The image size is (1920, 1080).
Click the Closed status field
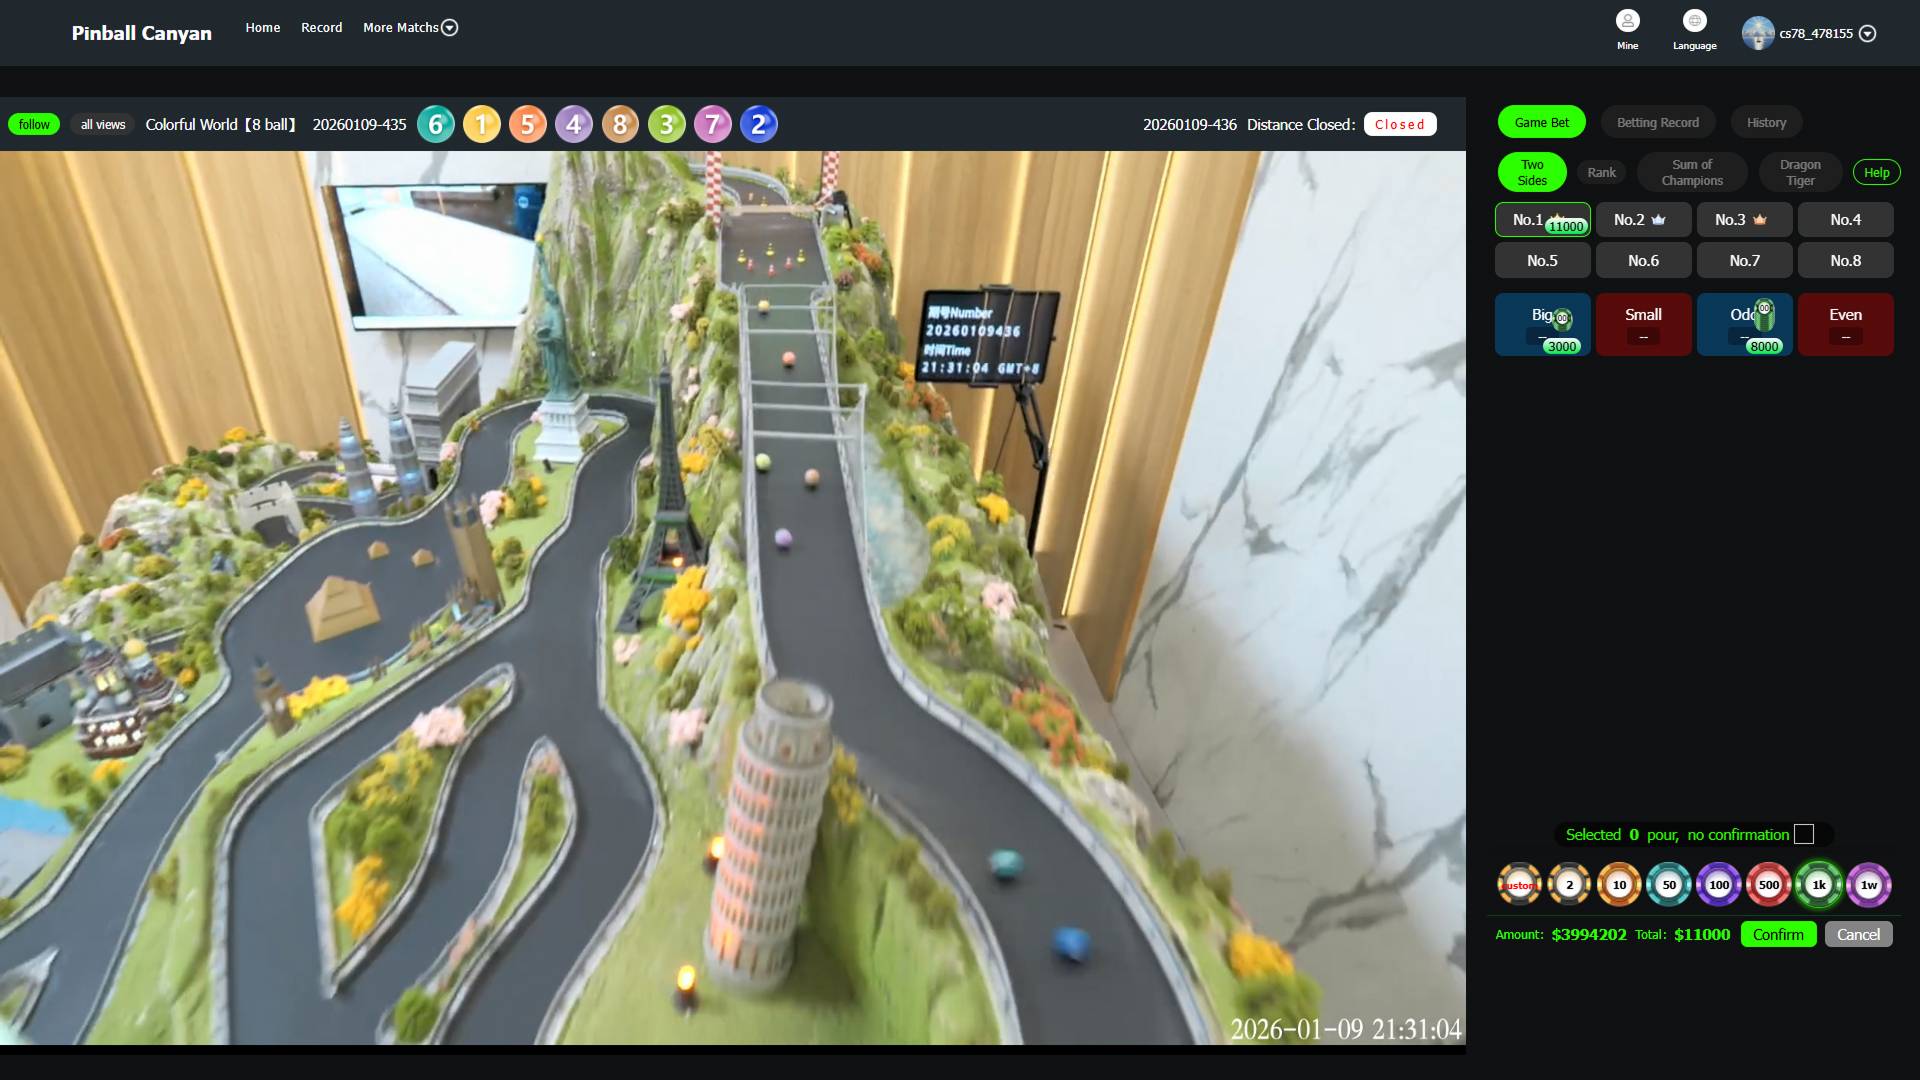1399,124
